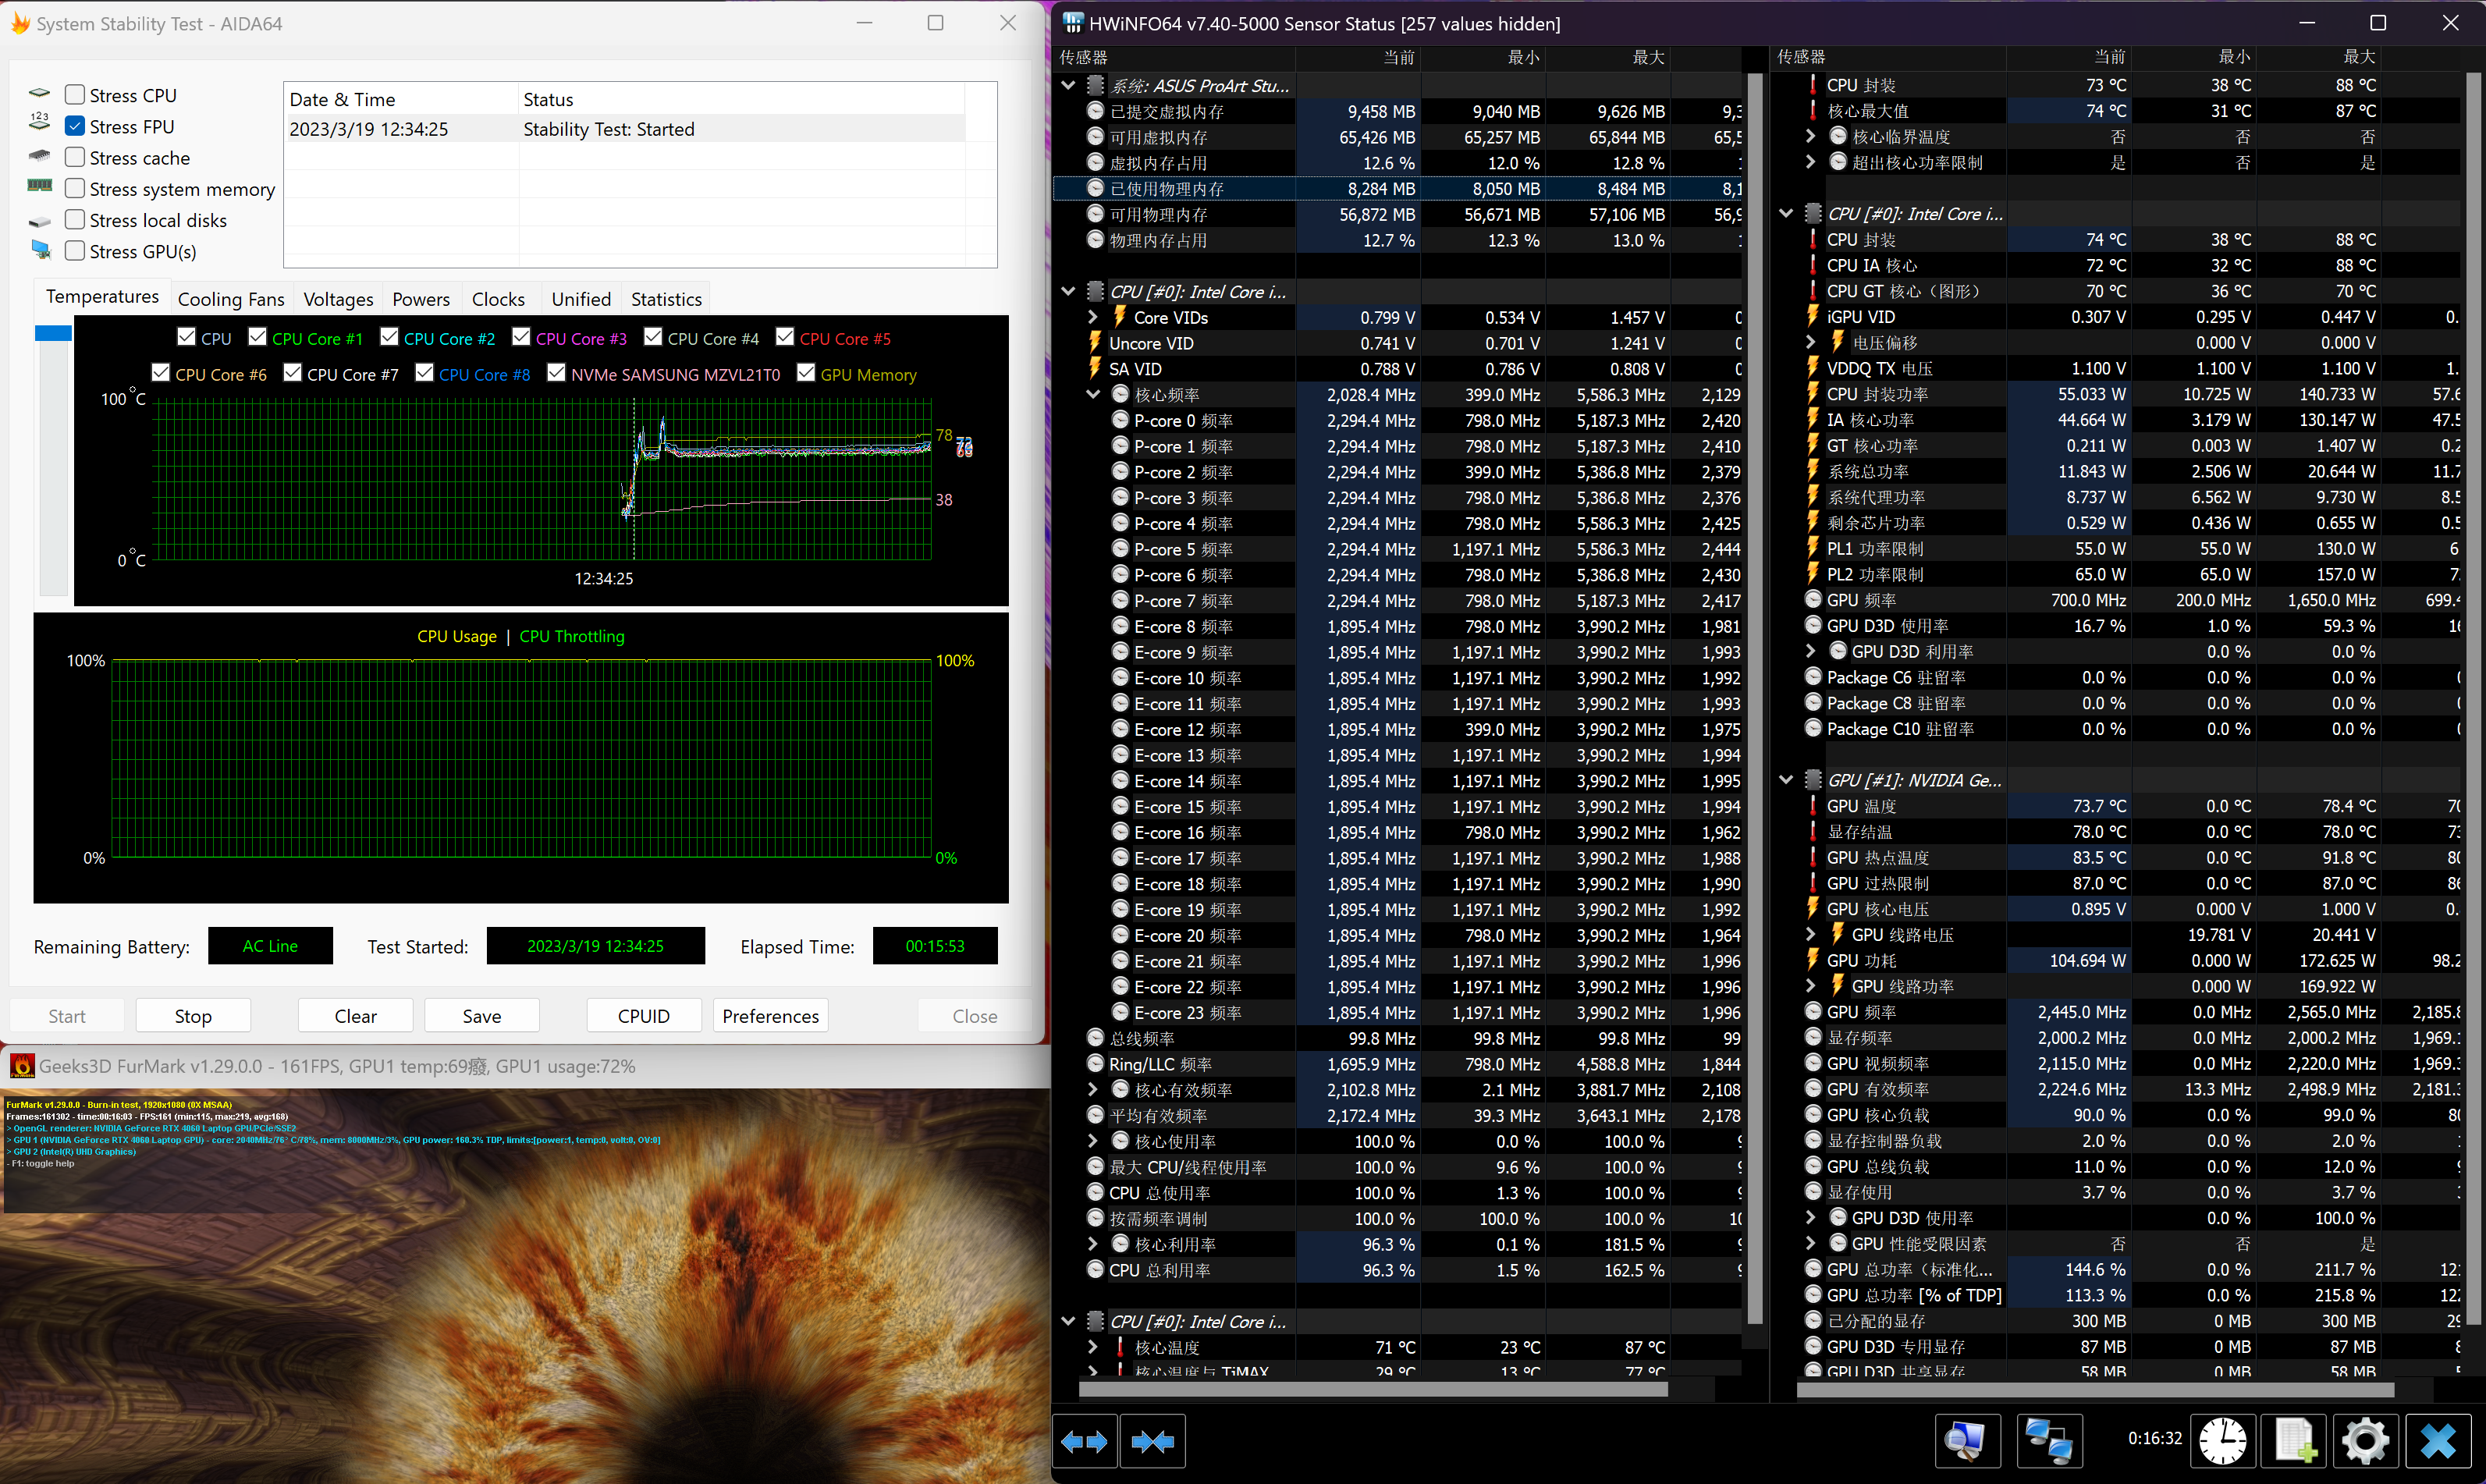Start logging with the sheet-plus icon

point(2294,1441)
